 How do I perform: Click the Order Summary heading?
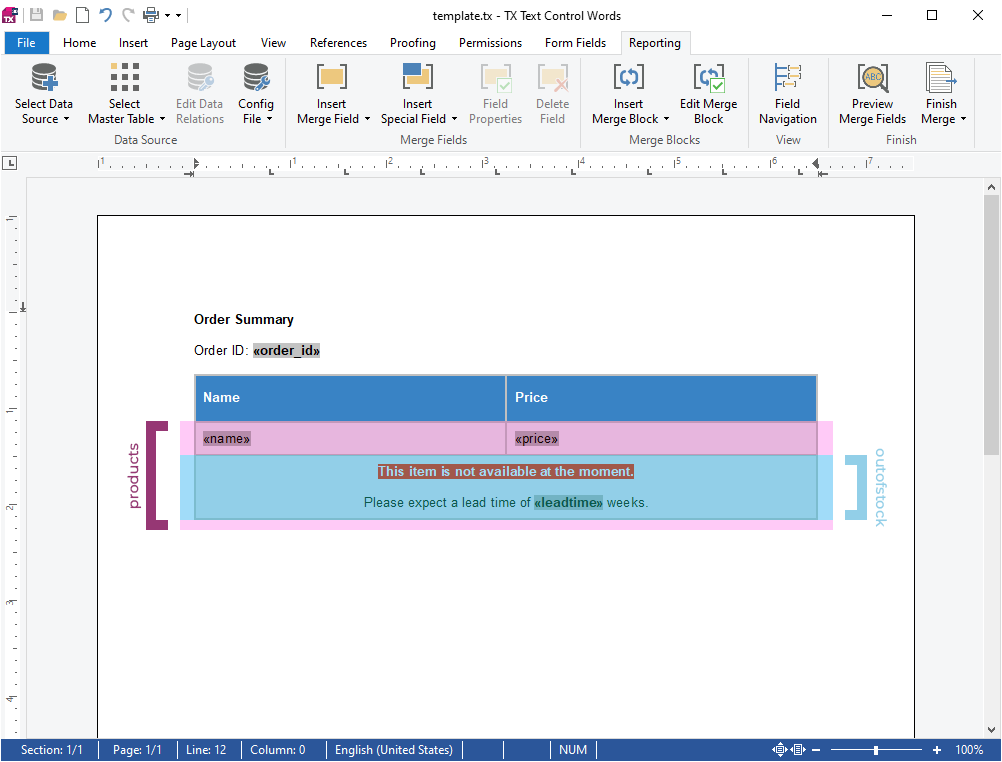[243, 319]
